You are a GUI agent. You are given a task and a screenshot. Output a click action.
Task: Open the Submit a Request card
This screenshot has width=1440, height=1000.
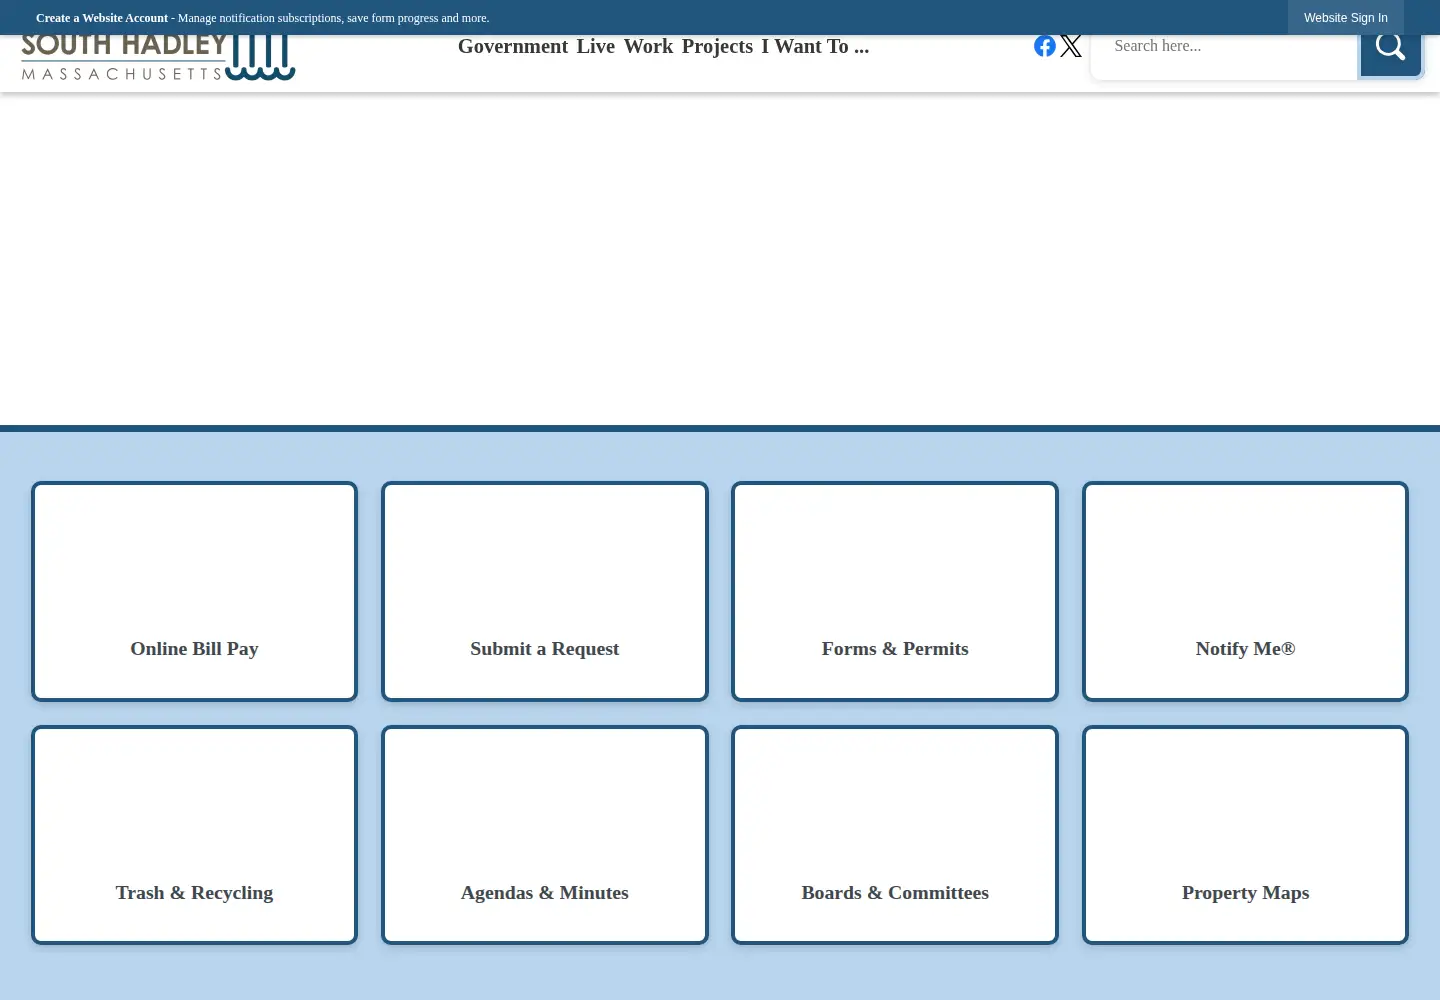545,591
